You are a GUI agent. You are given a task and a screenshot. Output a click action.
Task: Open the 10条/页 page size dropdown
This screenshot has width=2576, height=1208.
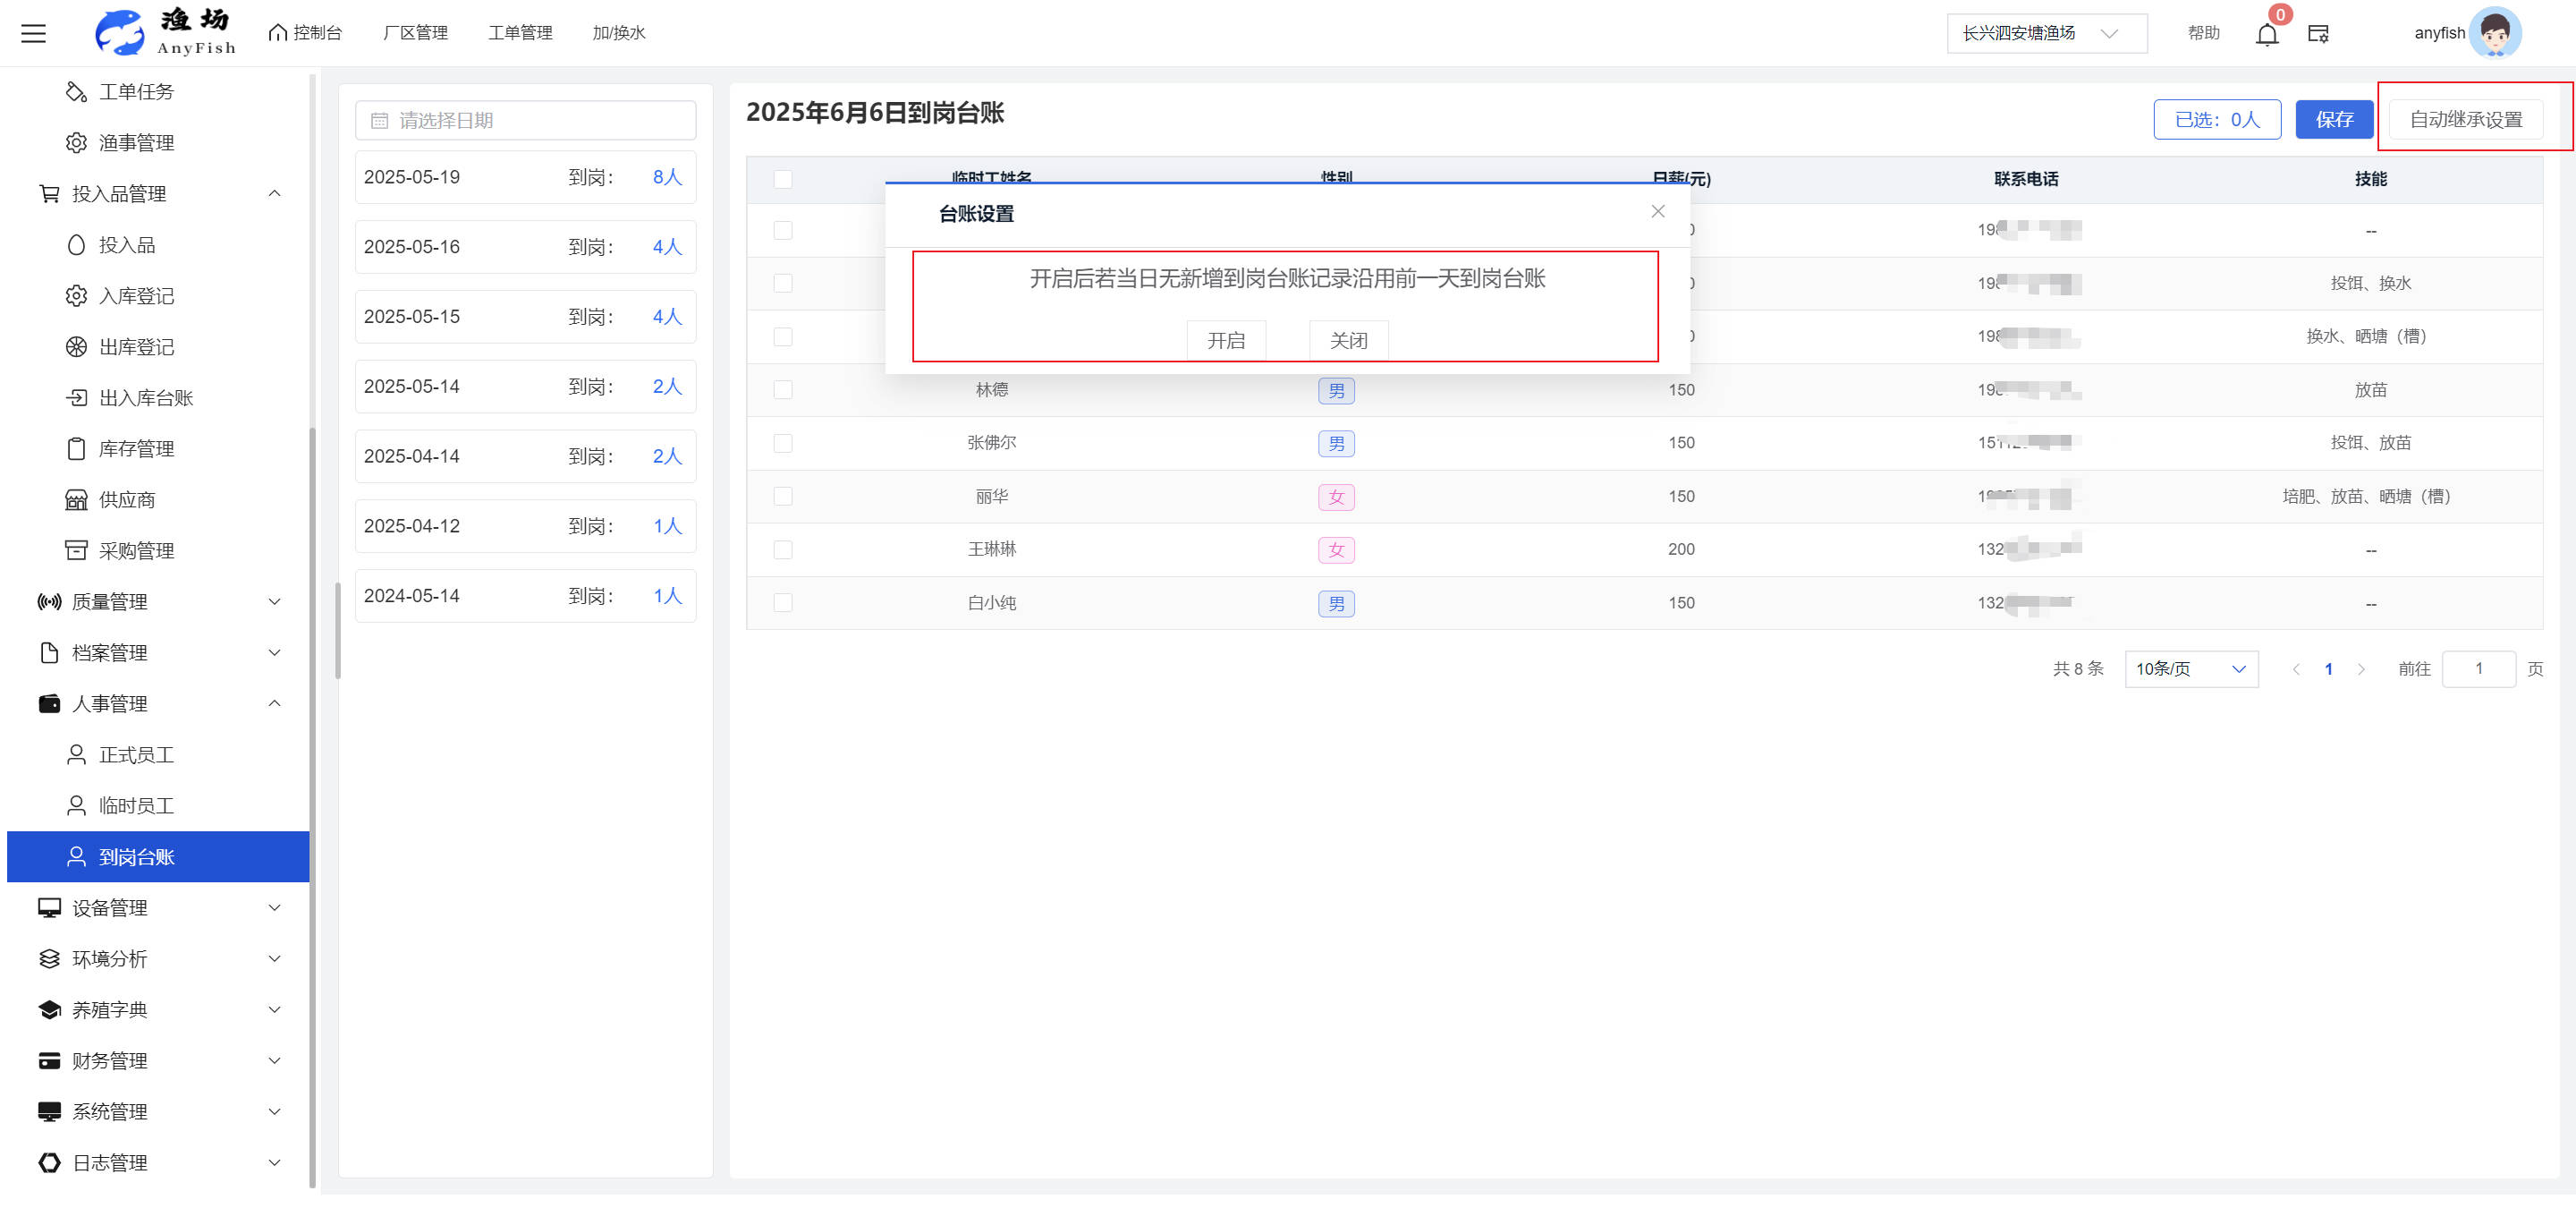pos(2190,669)
